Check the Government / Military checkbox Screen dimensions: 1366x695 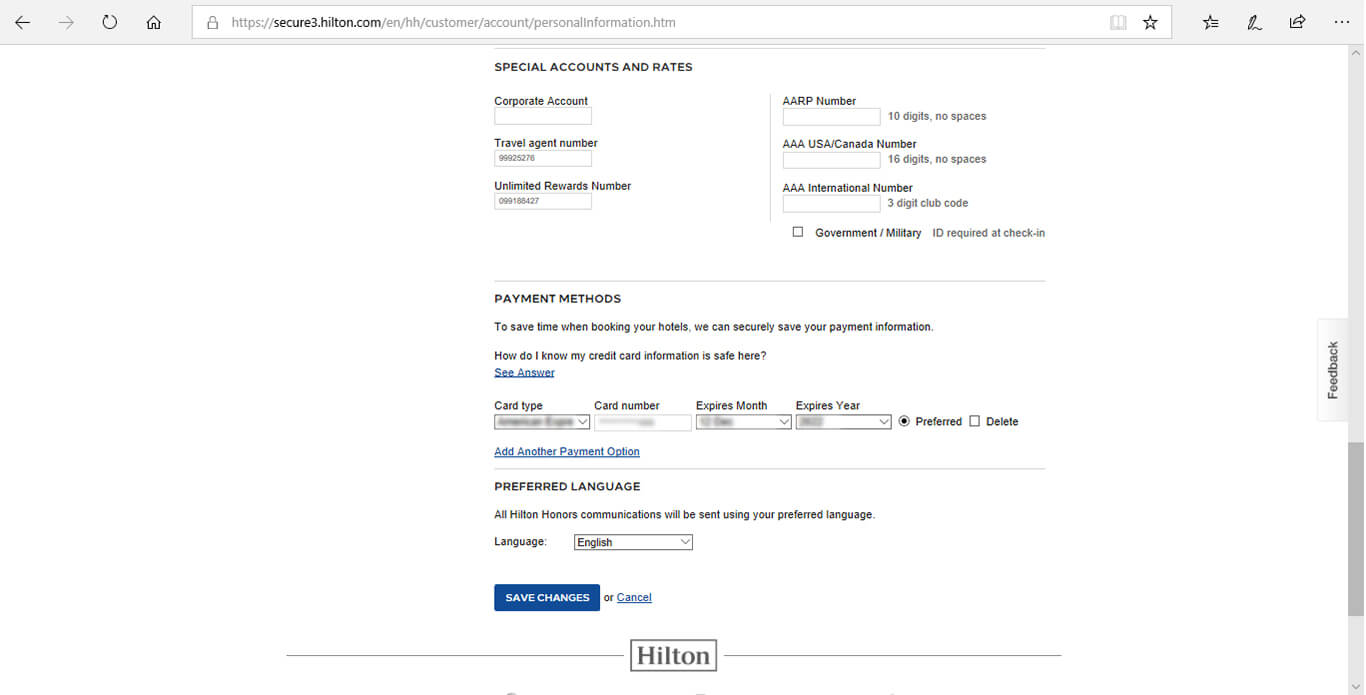point(797,232)
